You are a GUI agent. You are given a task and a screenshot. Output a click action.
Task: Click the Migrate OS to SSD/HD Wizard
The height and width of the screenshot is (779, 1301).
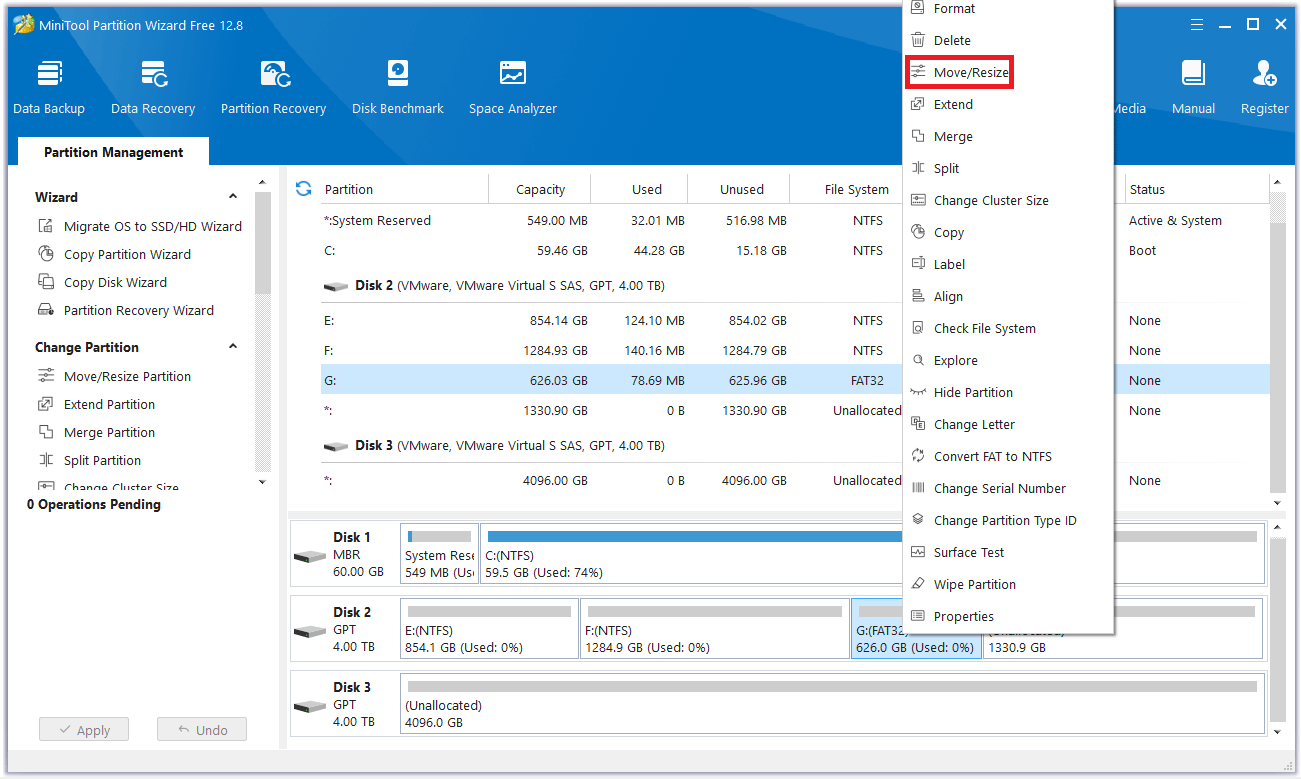140,226
